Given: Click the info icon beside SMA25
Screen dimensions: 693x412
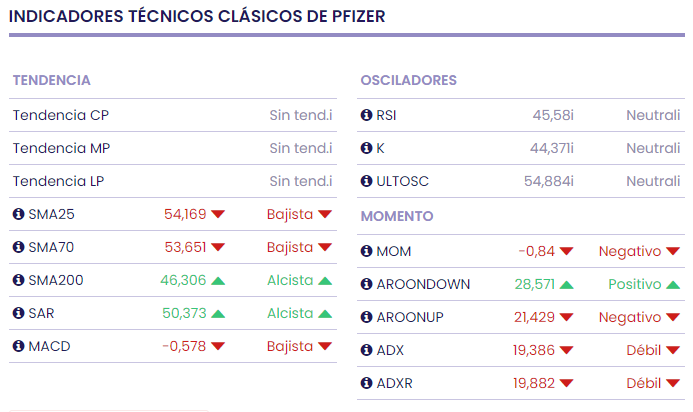Looking at the screenshot, I should coord(18,214).
